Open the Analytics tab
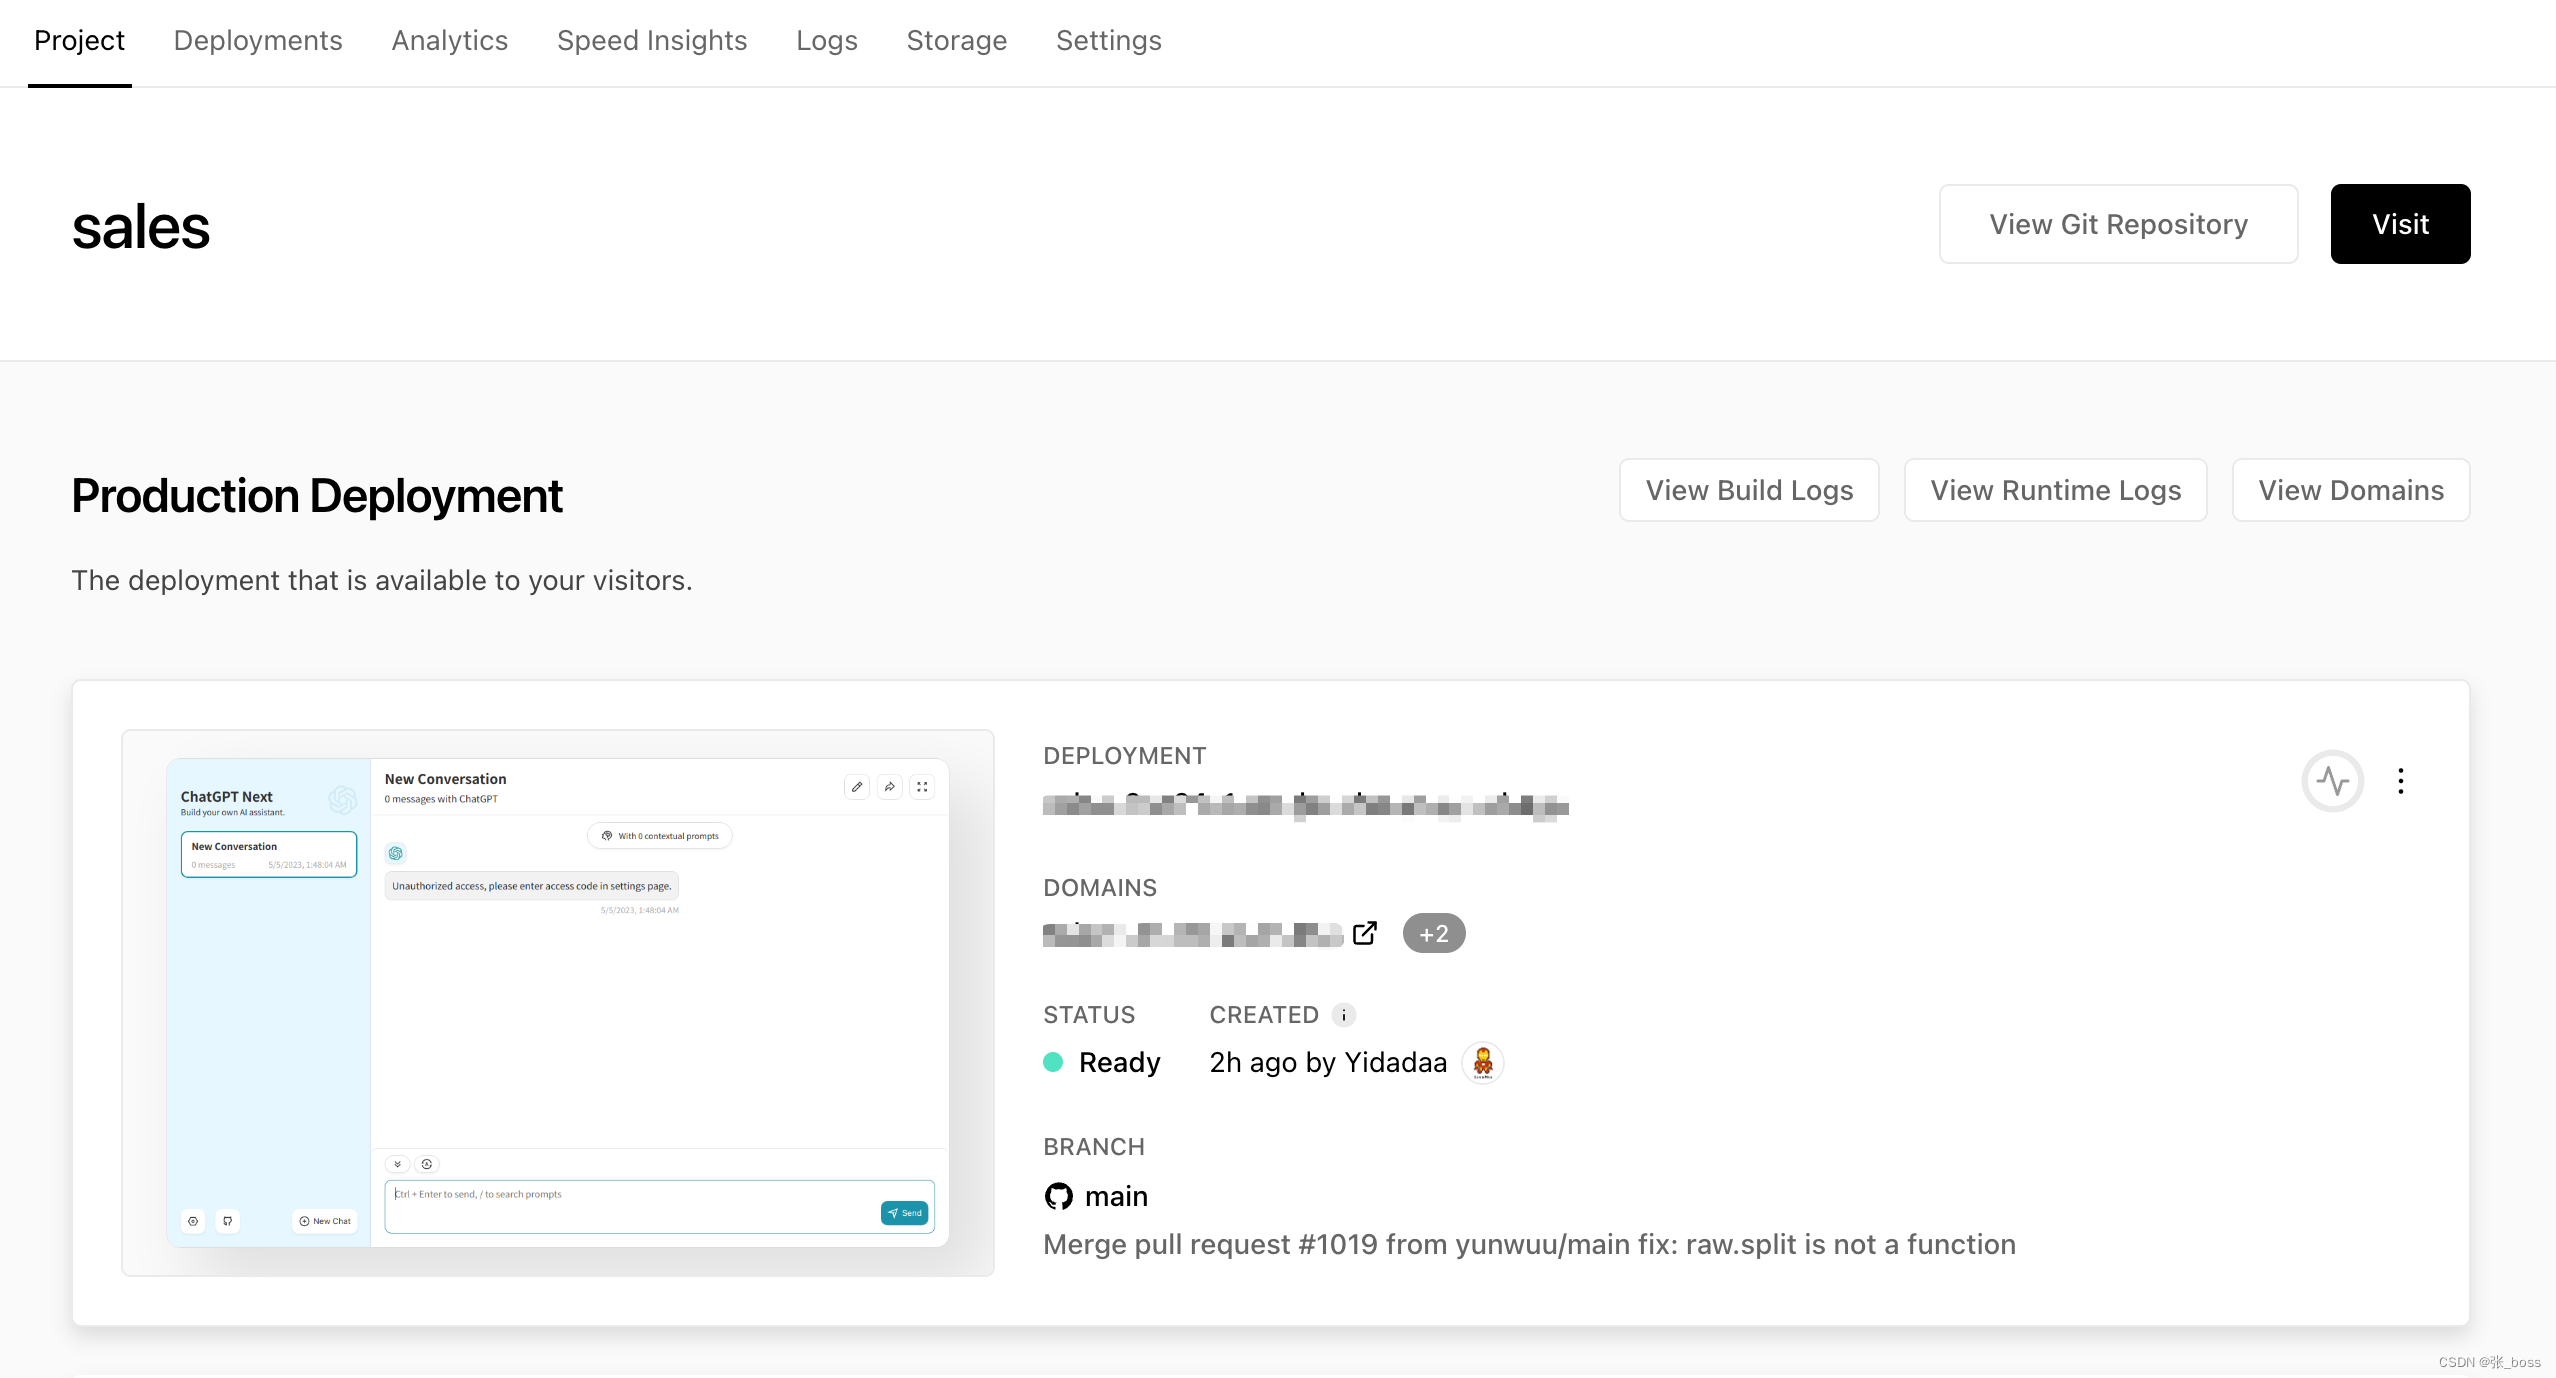The width and height of the screenshot is (2556, 1378). [x=449, y=40]
